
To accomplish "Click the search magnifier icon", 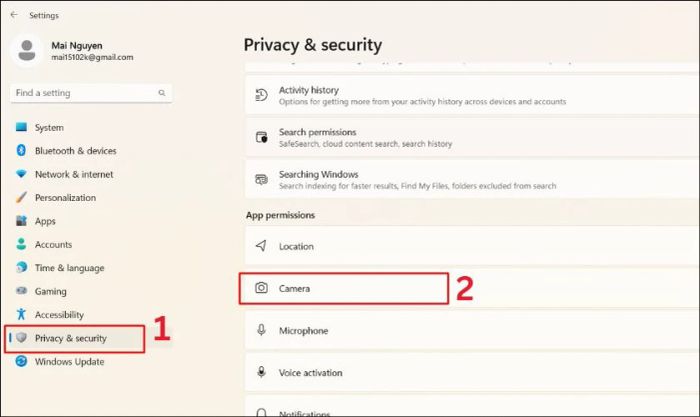I will click(162, 93).
